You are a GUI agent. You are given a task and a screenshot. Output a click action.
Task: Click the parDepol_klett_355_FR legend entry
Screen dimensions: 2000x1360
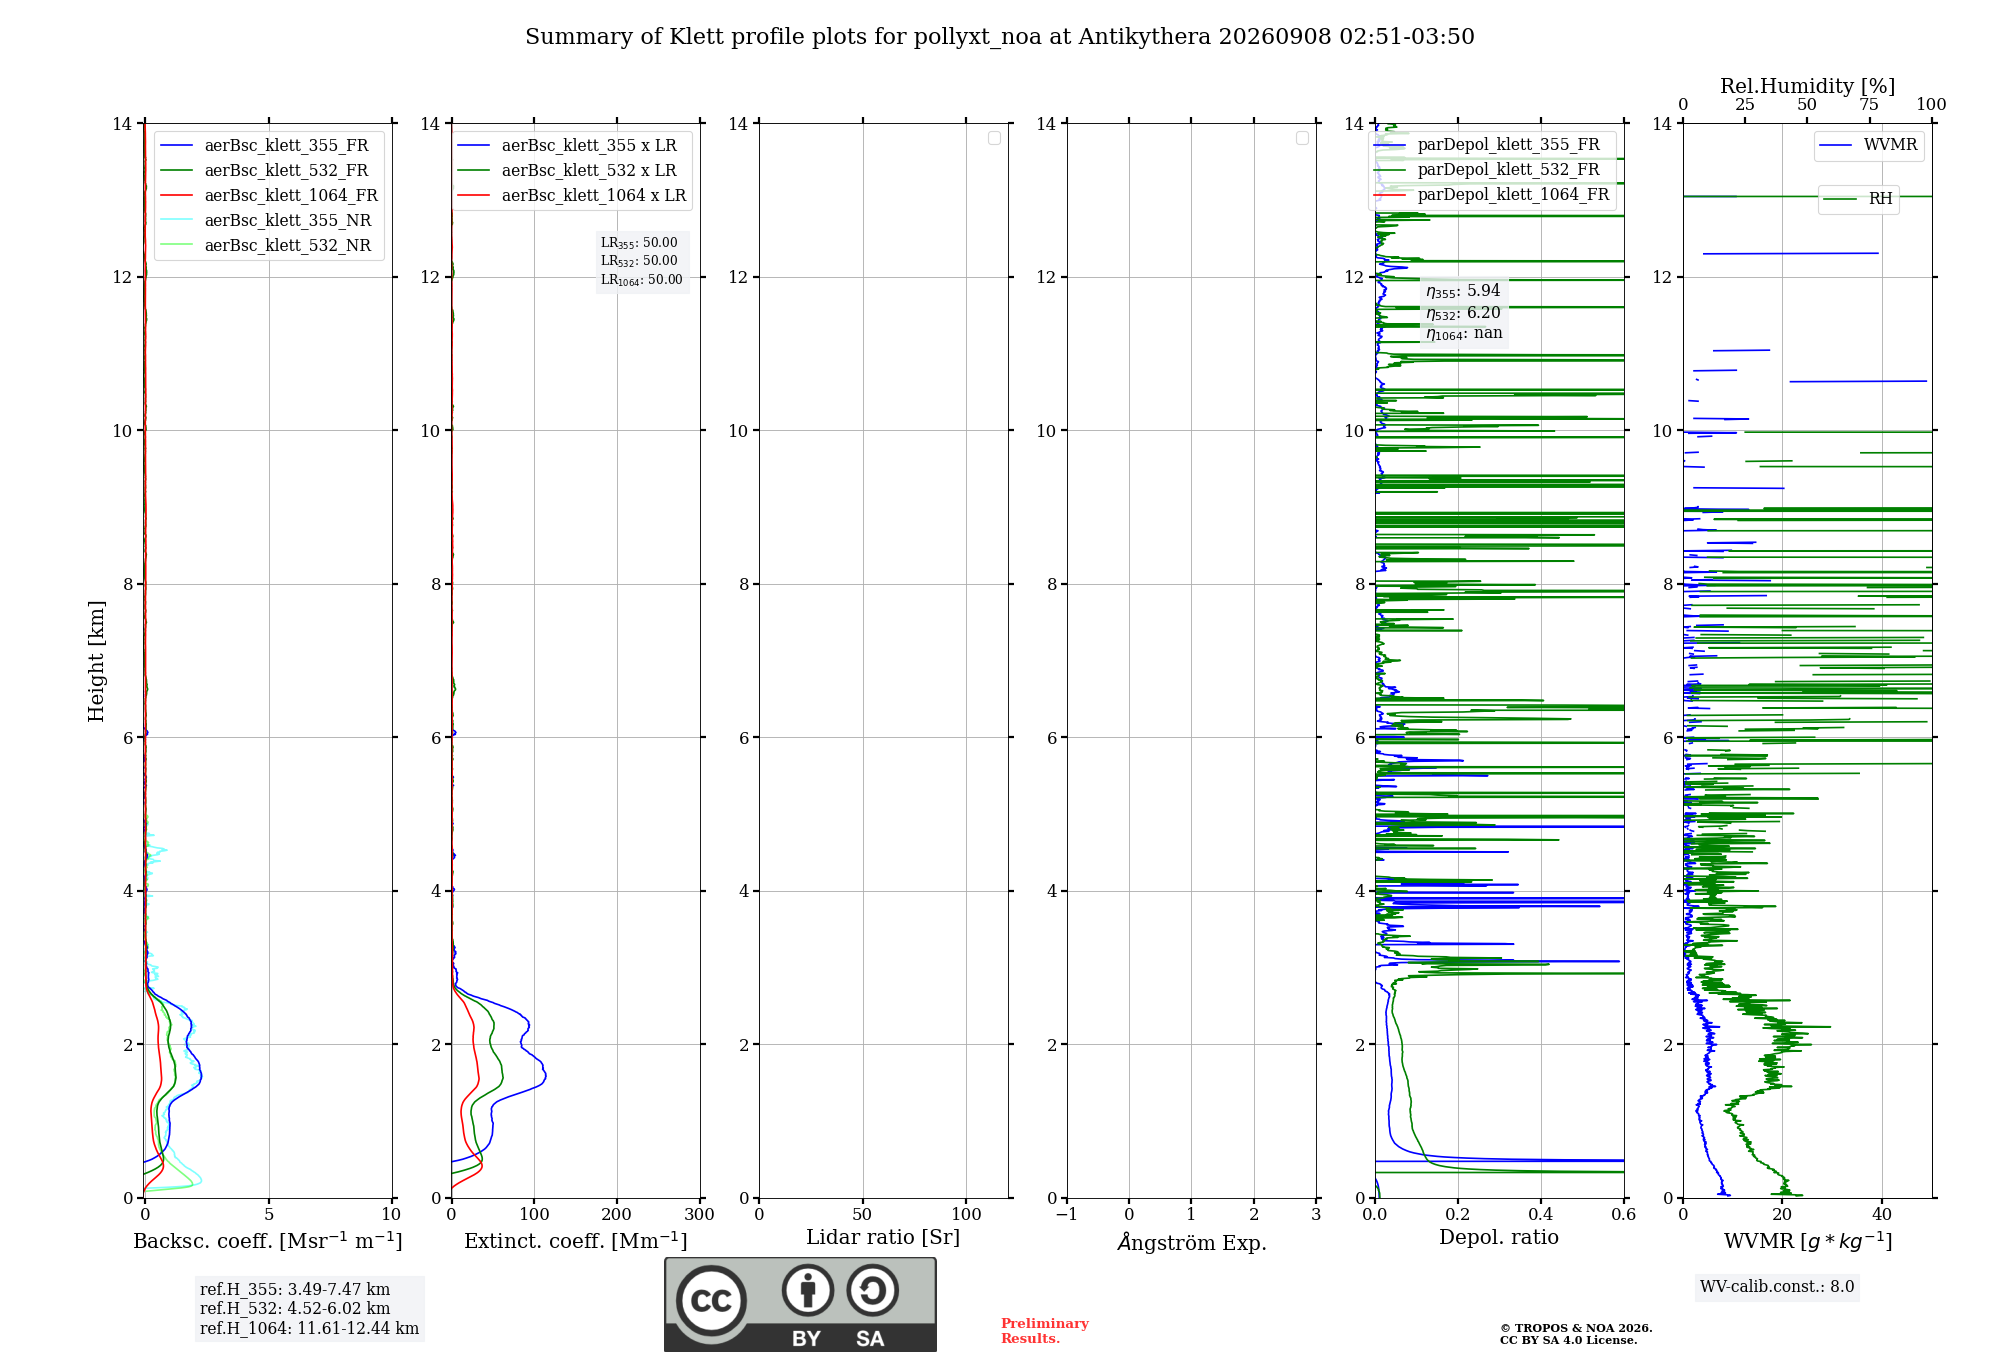pos(1488,144)
